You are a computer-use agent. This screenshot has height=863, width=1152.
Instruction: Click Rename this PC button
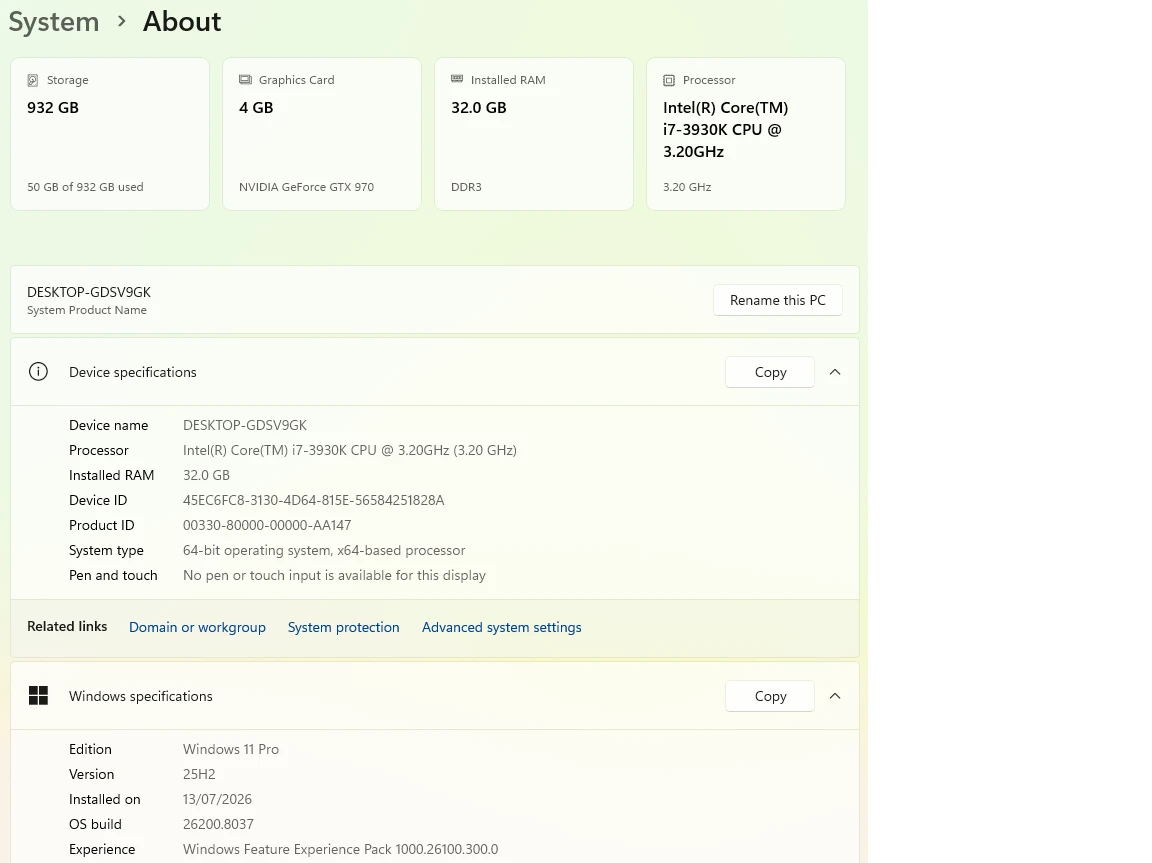tap(777, 300)
